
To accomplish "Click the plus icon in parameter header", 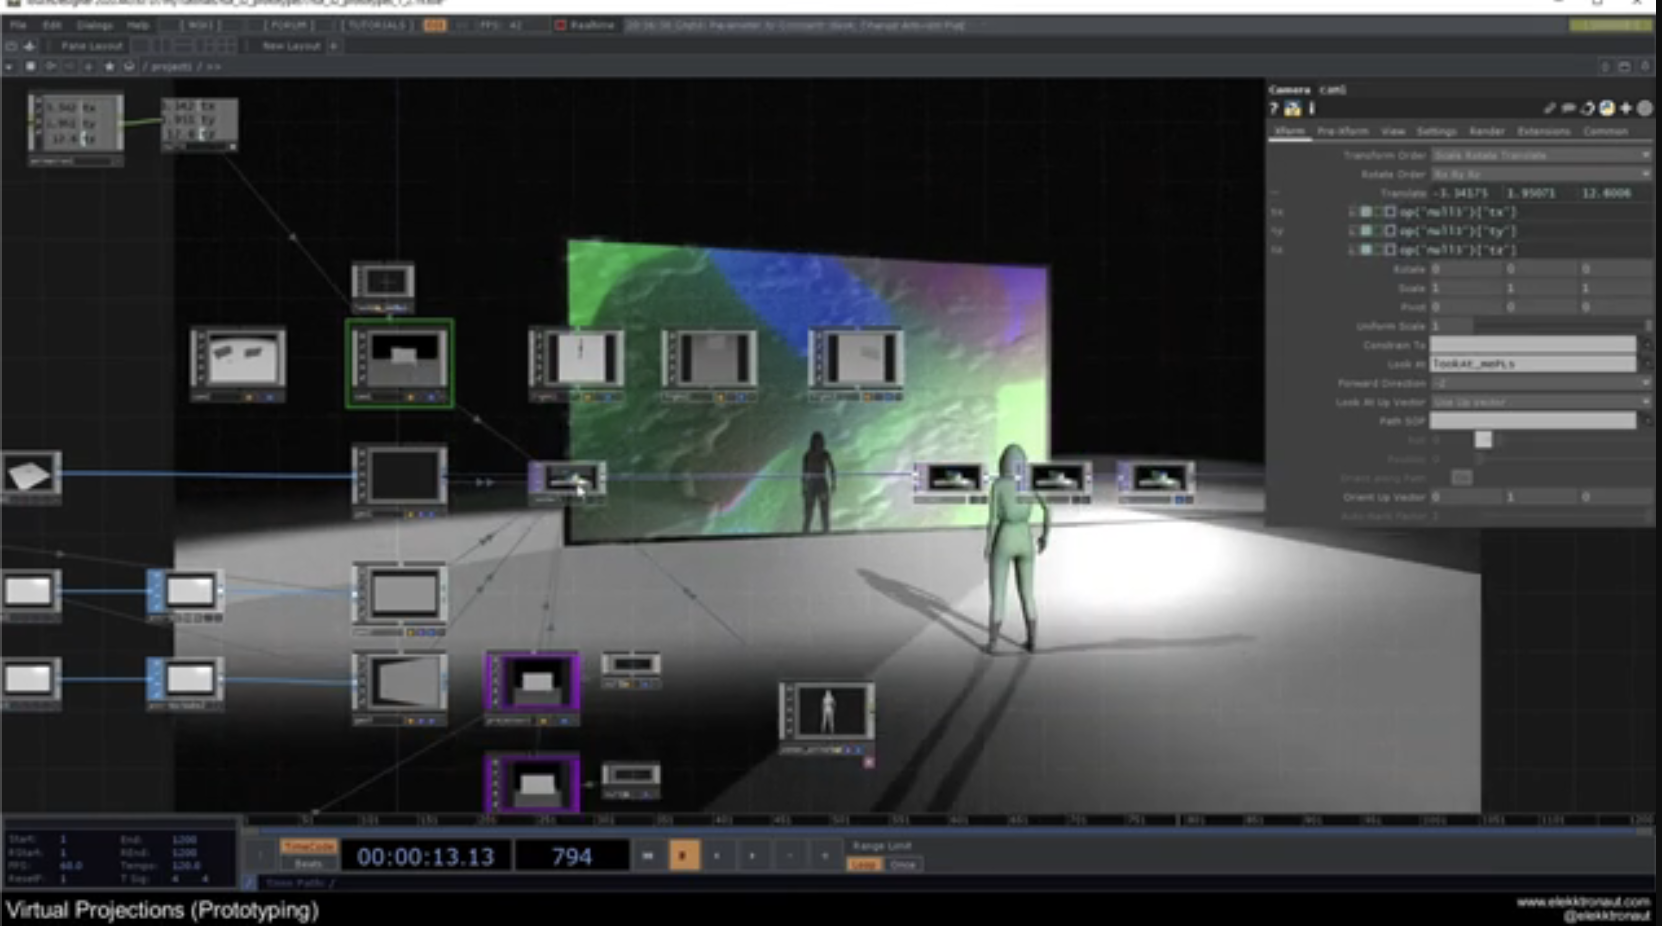I will (1626, 108).
